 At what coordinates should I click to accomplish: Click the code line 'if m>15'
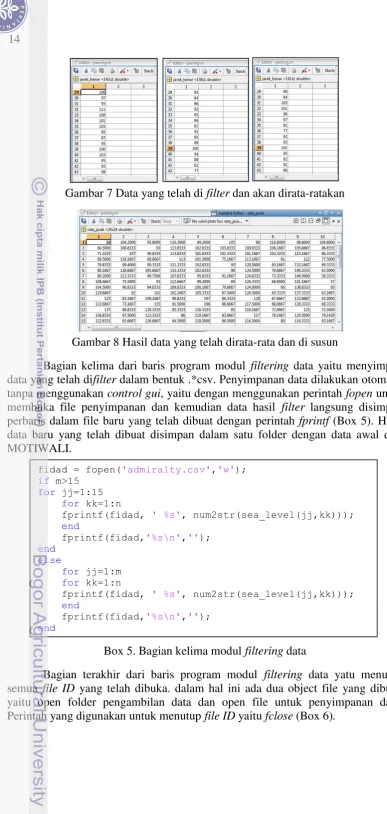click(x=59, y=481)
